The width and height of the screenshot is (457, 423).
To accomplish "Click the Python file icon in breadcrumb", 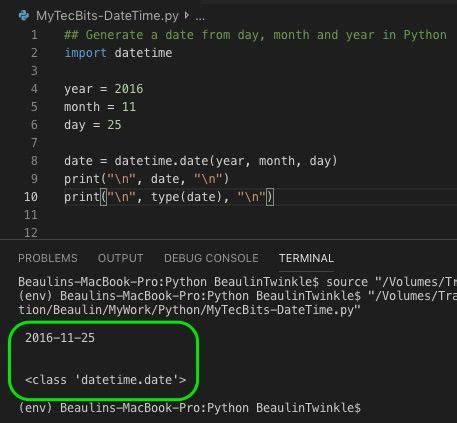I will pos(24,15).
